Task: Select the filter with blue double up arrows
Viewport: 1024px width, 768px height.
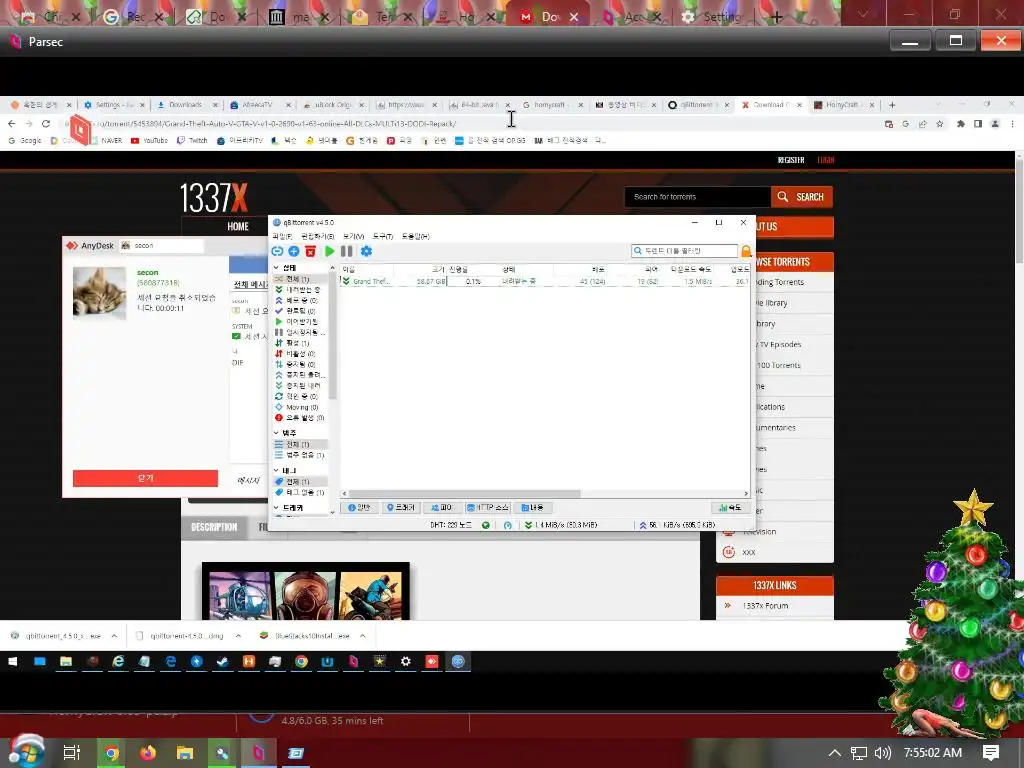Action: (299, 300)
